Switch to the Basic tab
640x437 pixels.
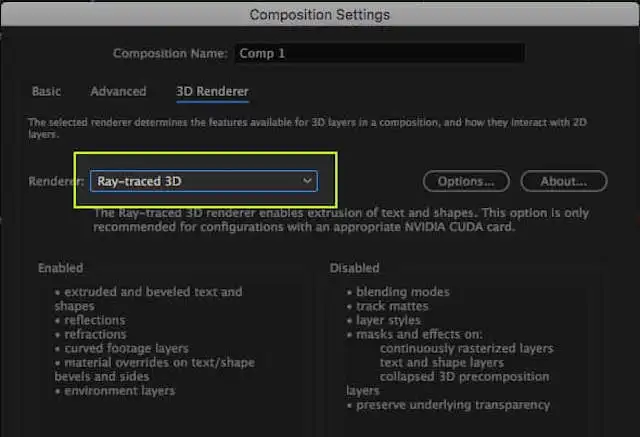[x=47, y=91]
